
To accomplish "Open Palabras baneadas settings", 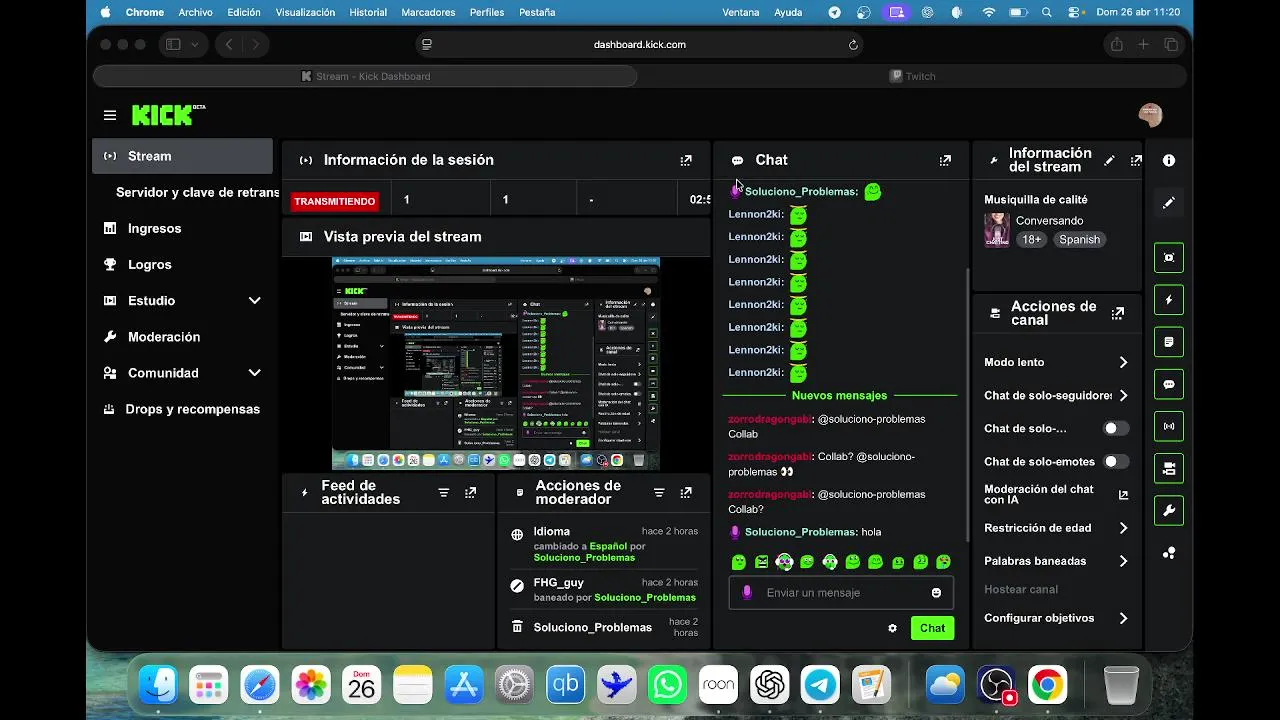I will pyautogui.click(x=1056, y=561).
